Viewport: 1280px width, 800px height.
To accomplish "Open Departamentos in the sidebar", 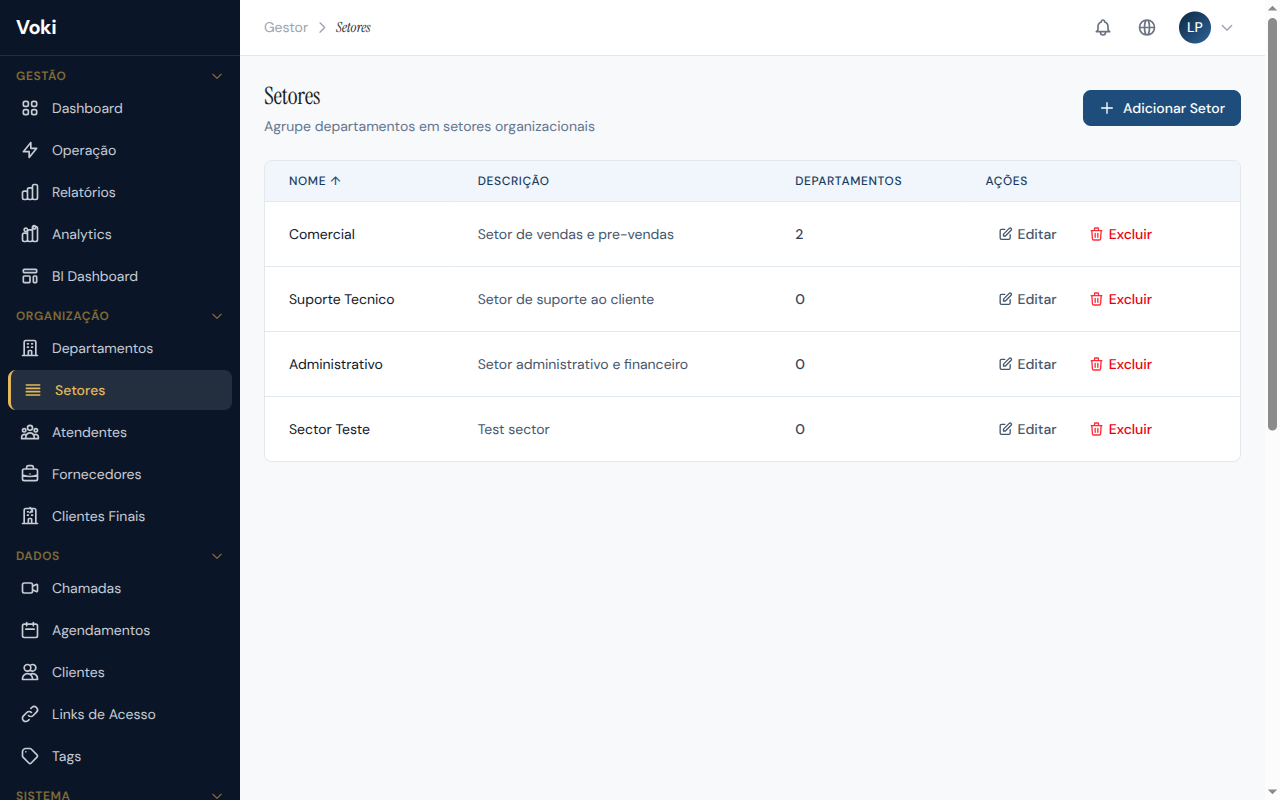I will pos(102,348).
